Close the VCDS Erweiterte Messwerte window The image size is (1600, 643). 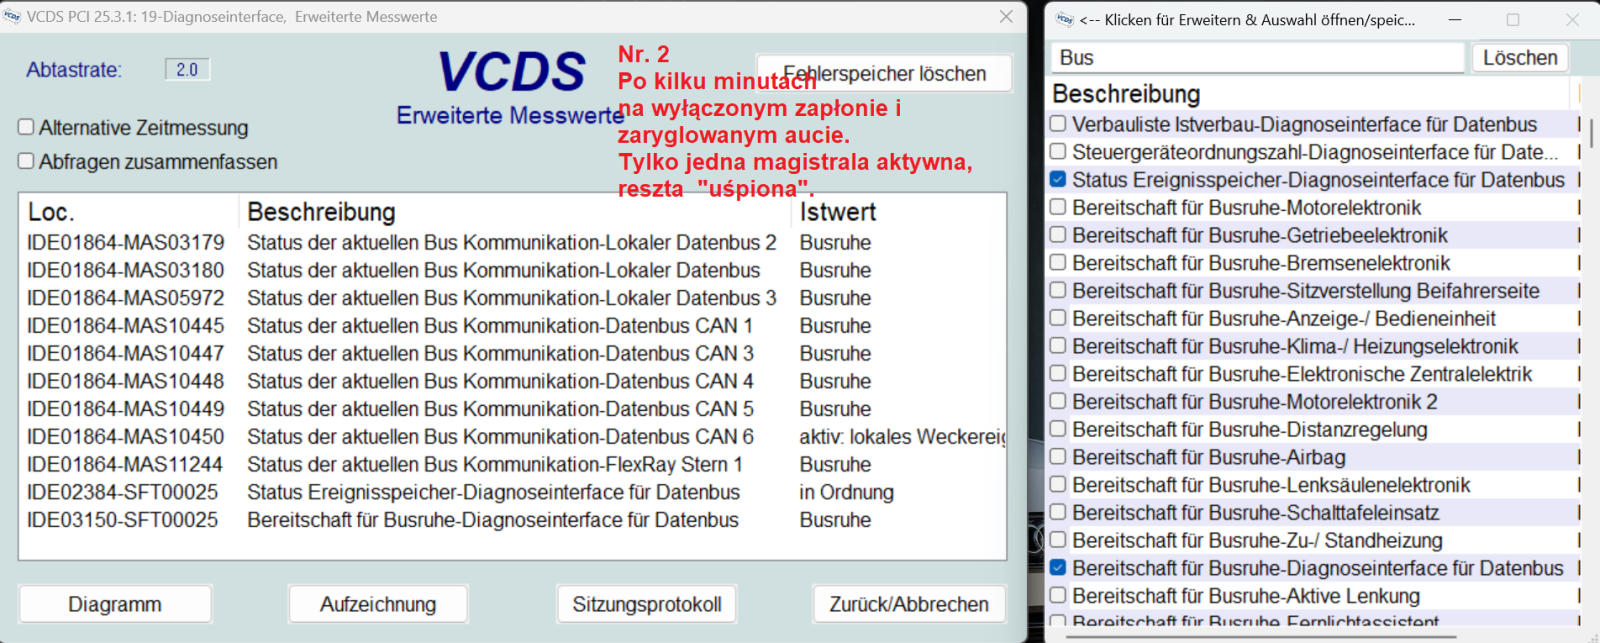pos(1006,17)
